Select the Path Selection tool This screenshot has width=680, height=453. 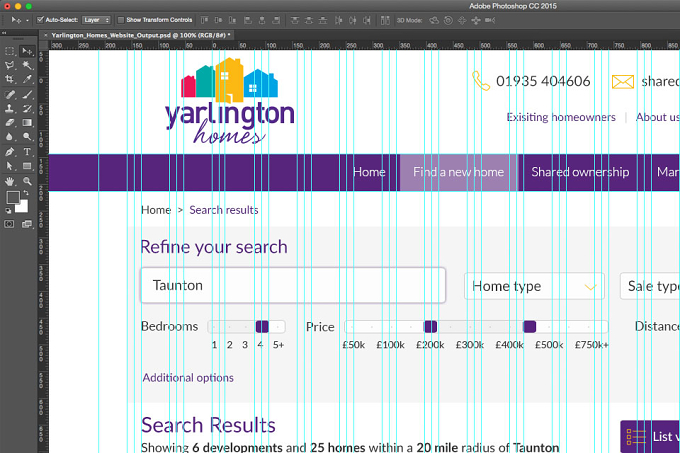click(x=10, y=166)
